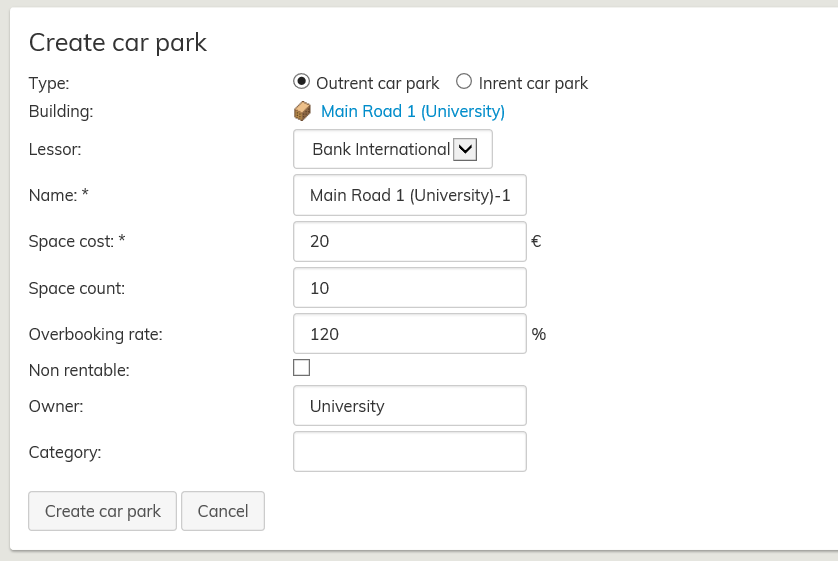Select the Overbooking rate field
Screen dimensions: 838x561
(x=410, y=334)
